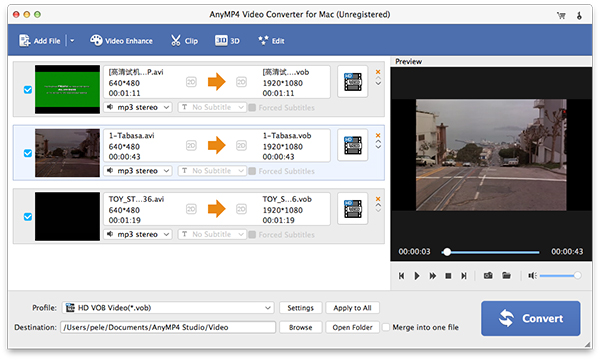
Task: Click the shopping cart purchase icon
Action: pyautogui.click(x=561, y=15)
